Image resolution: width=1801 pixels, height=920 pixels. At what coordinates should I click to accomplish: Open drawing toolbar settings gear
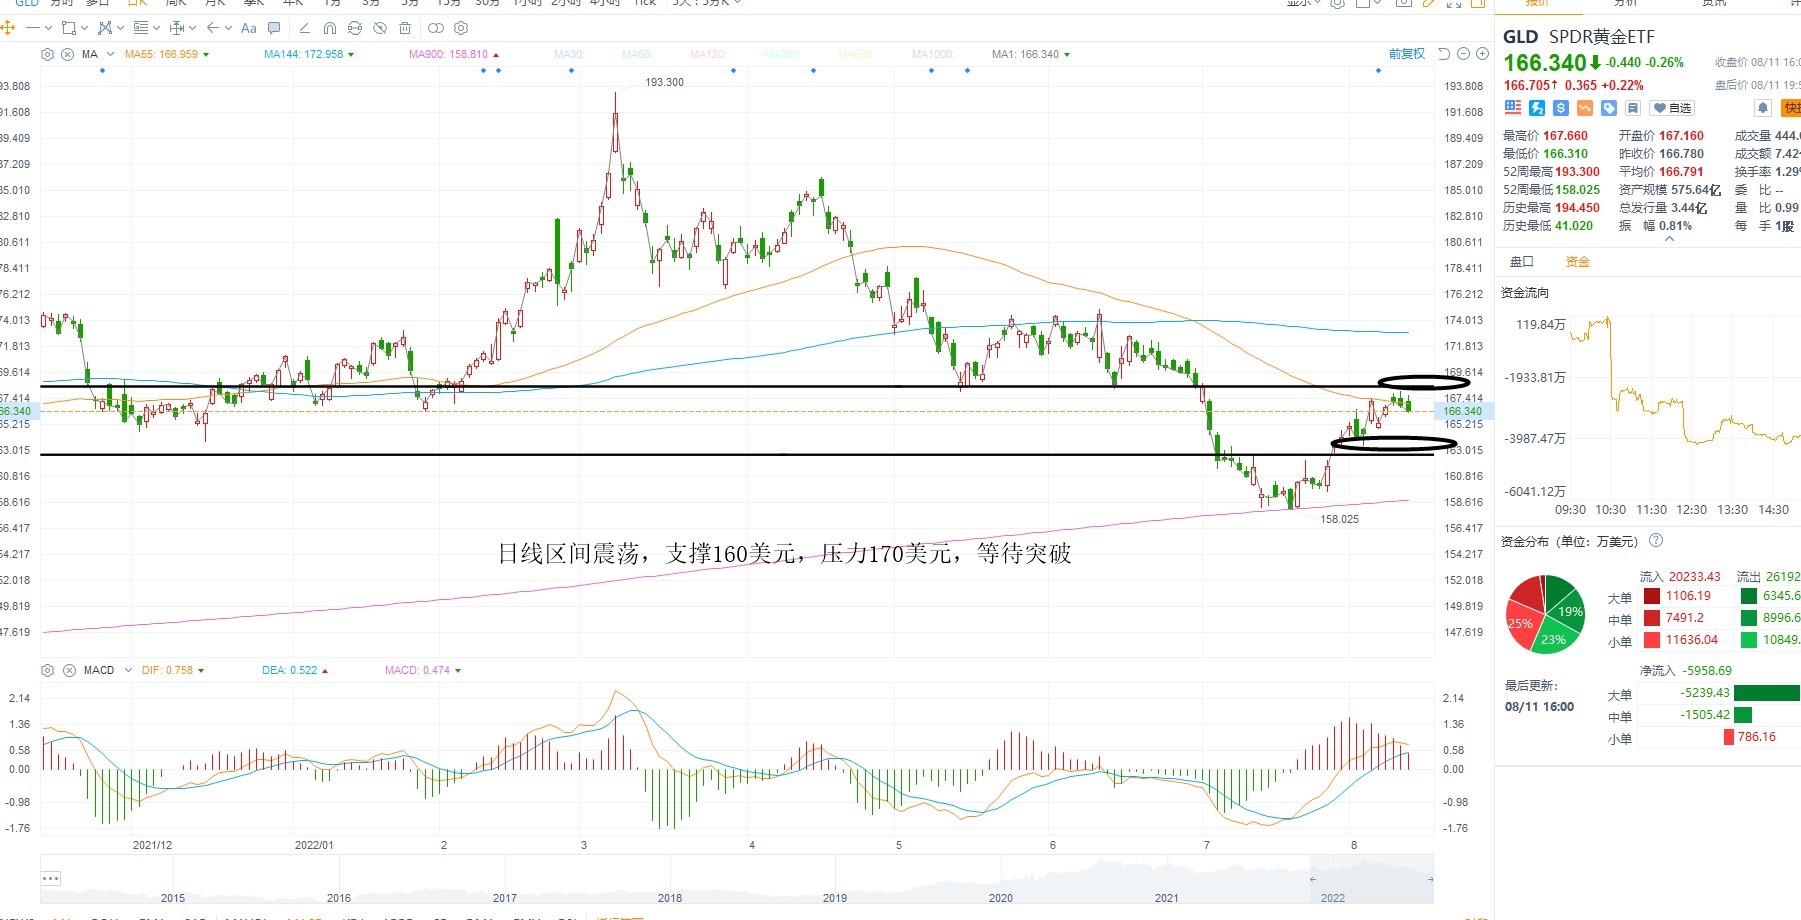(x=461, y=28)
